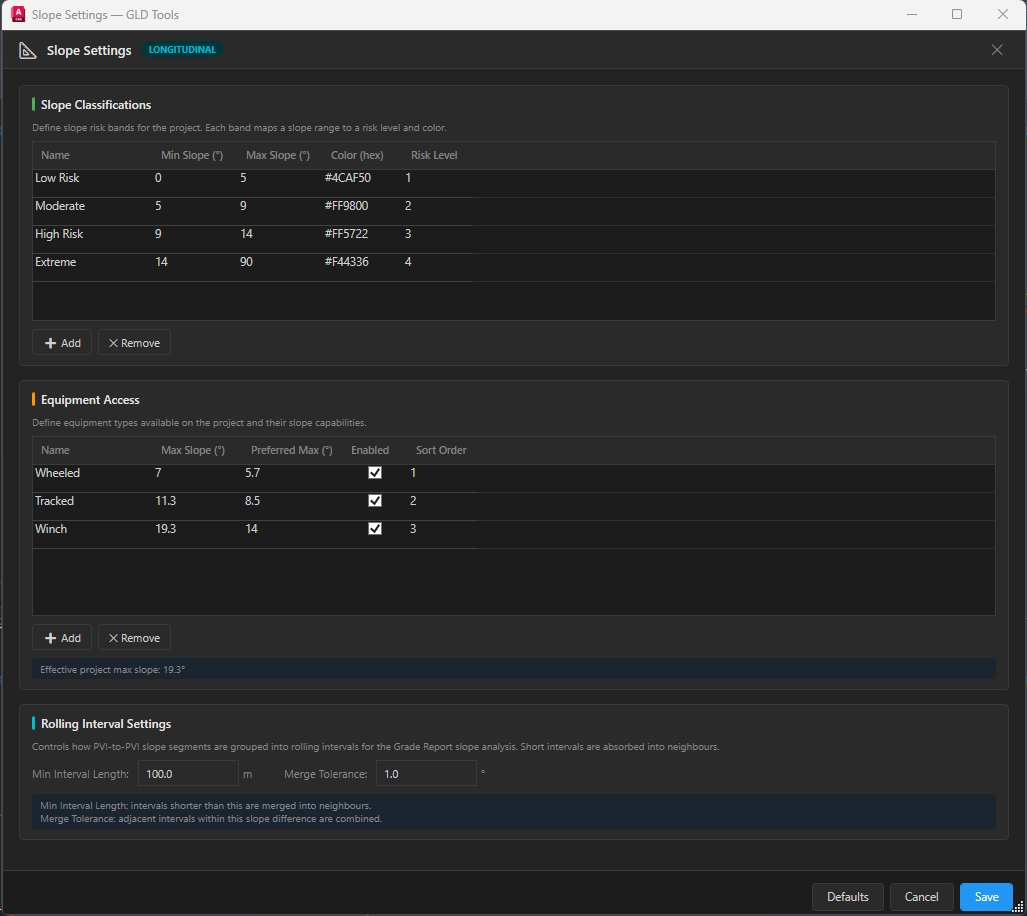Add a new slope classification band
This screenshot has height=916, width=1027.
62,343
